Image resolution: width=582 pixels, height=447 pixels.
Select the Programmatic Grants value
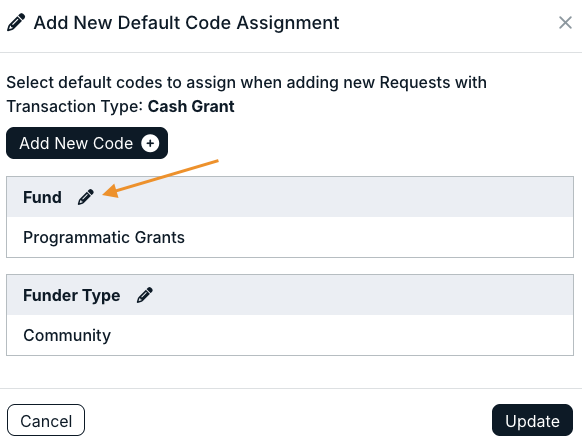point(104,237)
